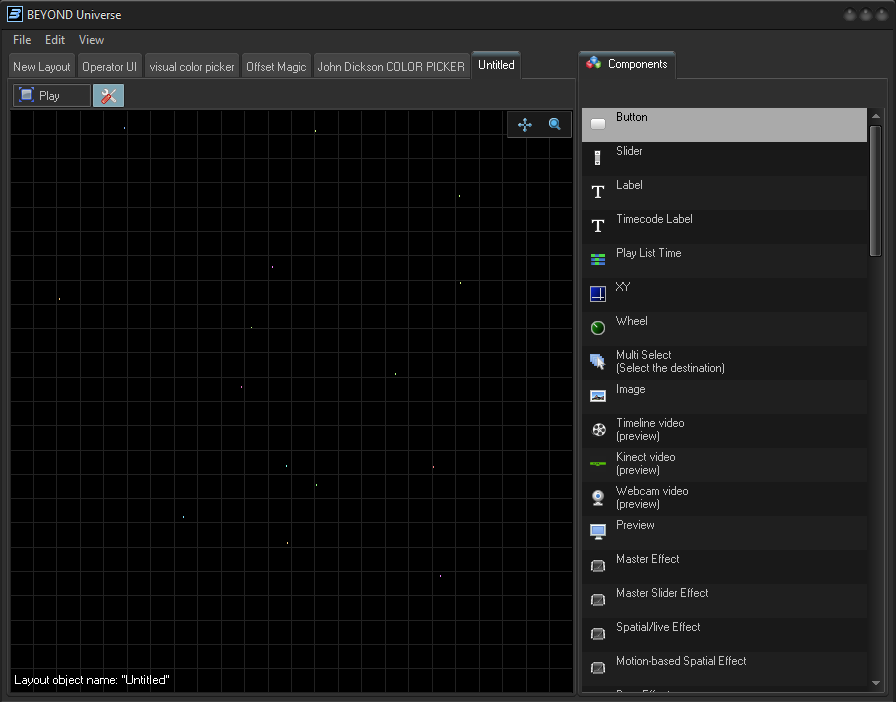
Task: Open the Components panel tab
Action: point(626,64)
